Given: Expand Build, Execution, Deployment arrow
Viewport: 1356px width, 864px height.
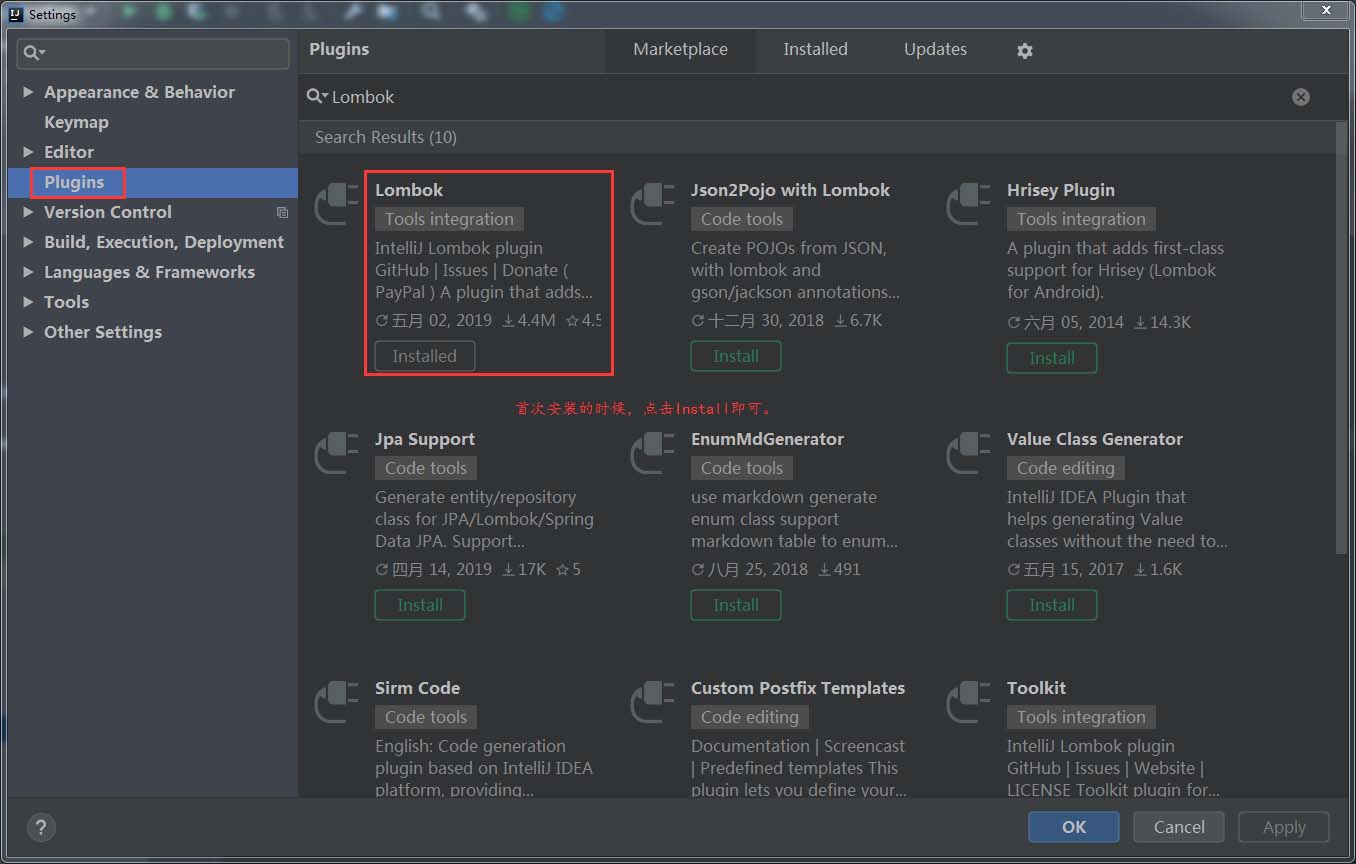Looking at the screenshot, I should coord(28,242).
